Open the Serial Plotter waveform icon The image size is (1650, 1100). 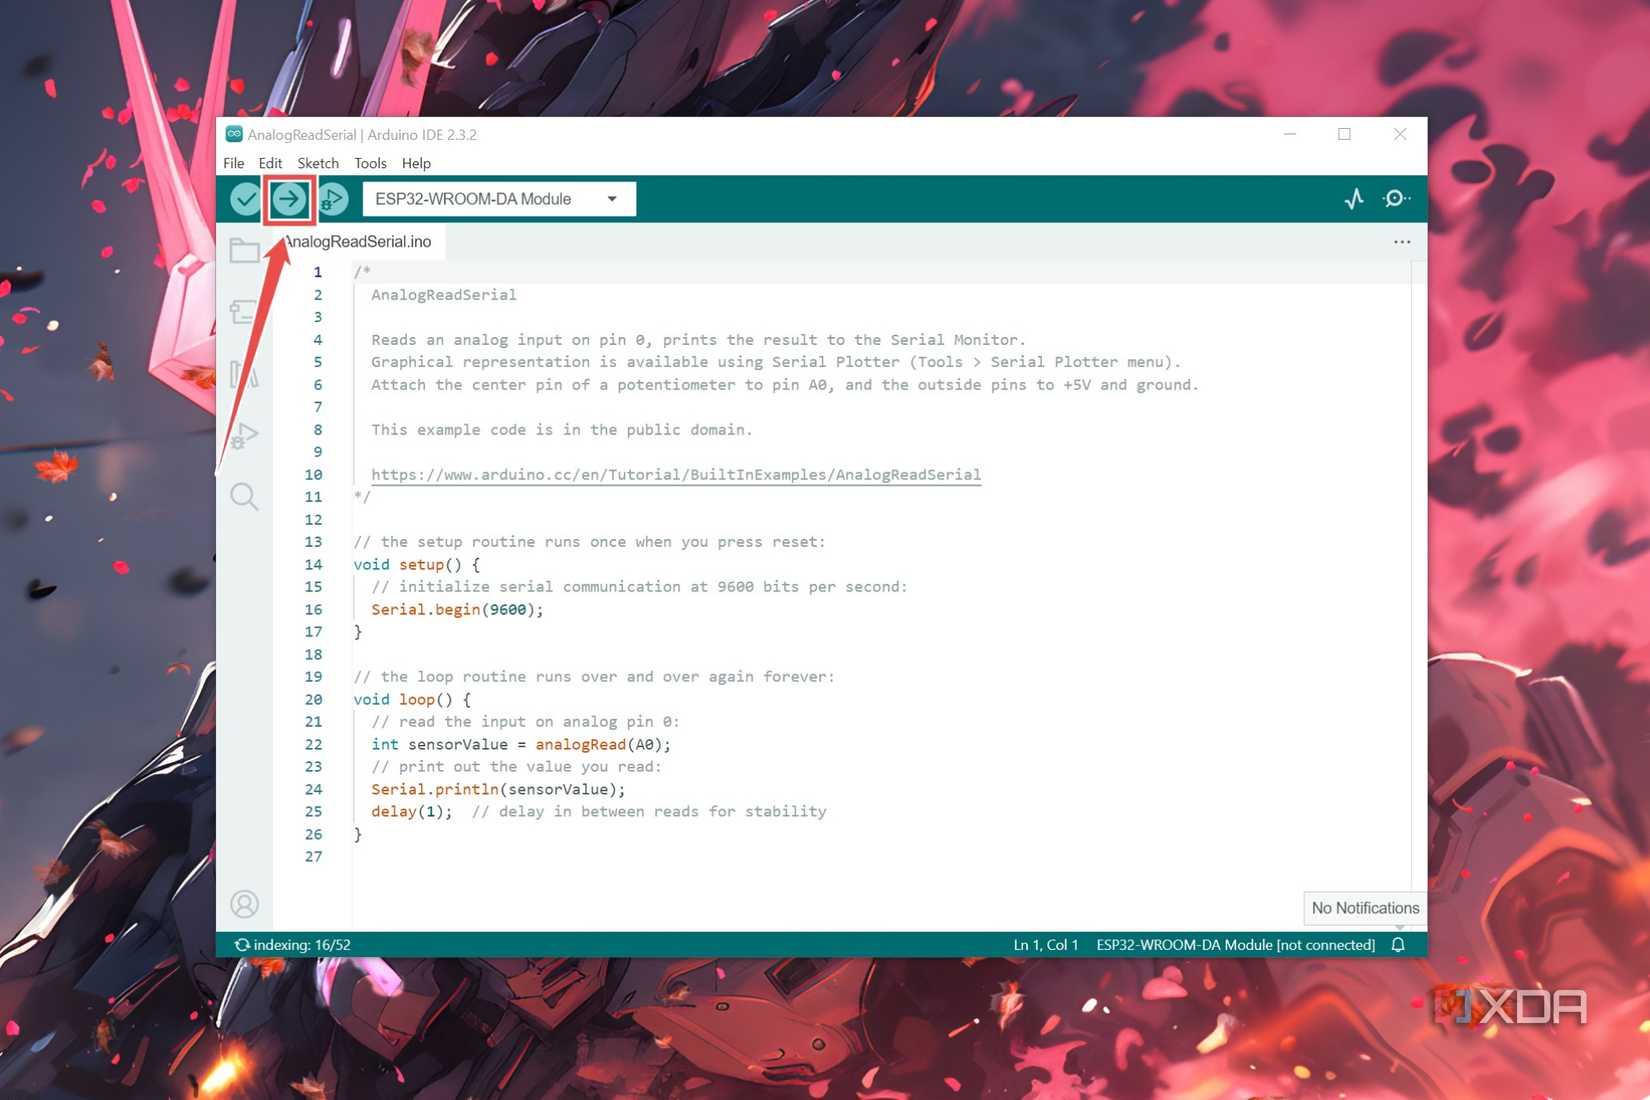point(1354,199)
